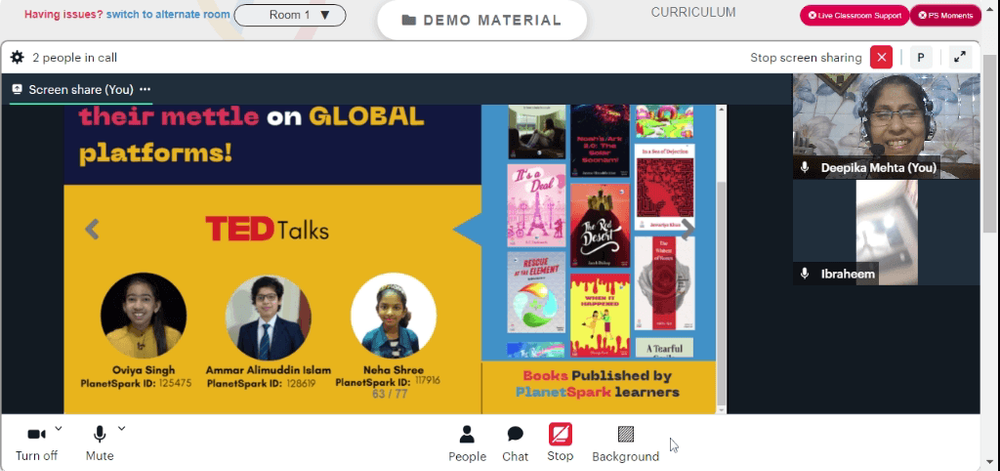
Task: Switch to the Curriculum tab
Action: click(x=693, y=12)
